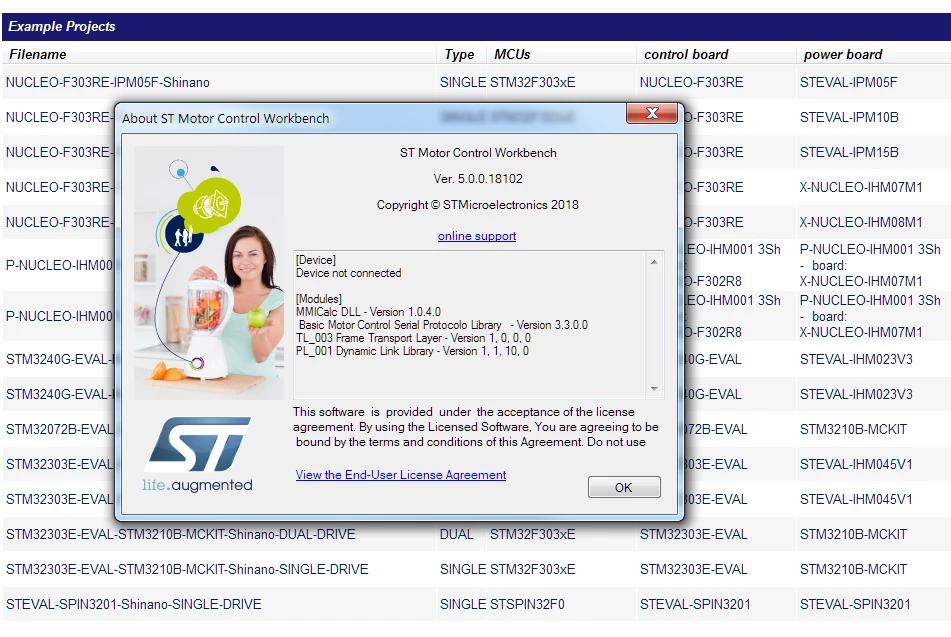Click the scroll up arrow in modules textbox
951x637 pixels.
point(654,262)
